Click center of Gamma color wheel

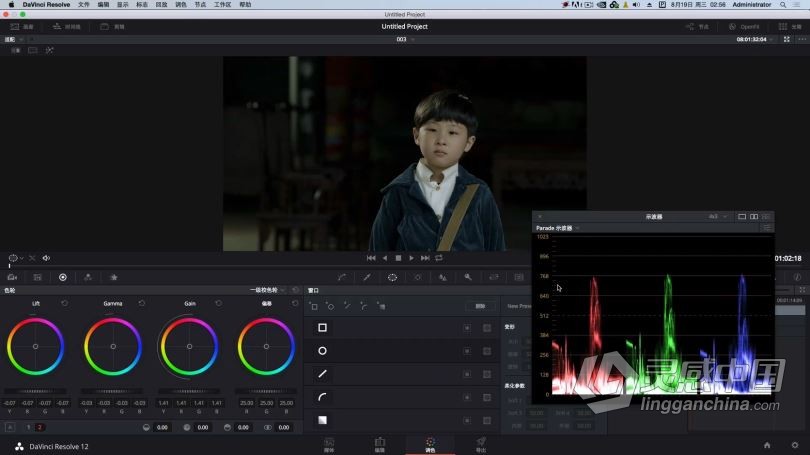113,347
